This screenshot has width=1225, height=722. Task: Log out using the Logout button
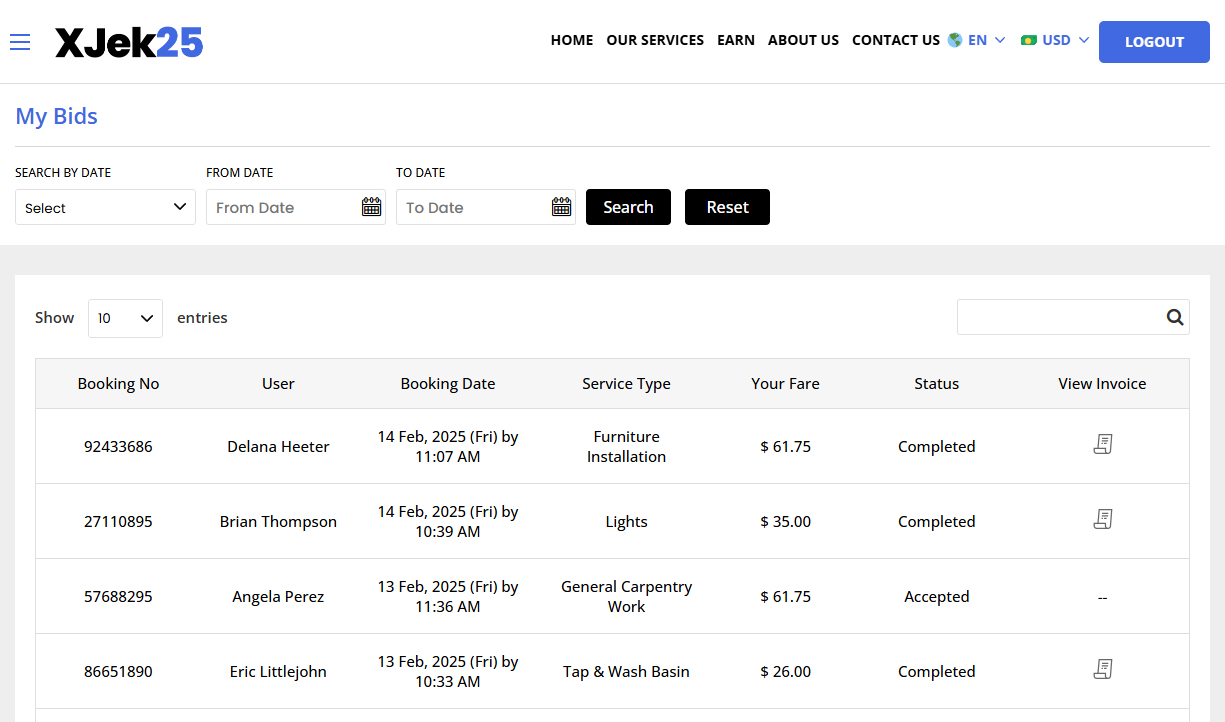[1153, 42]
